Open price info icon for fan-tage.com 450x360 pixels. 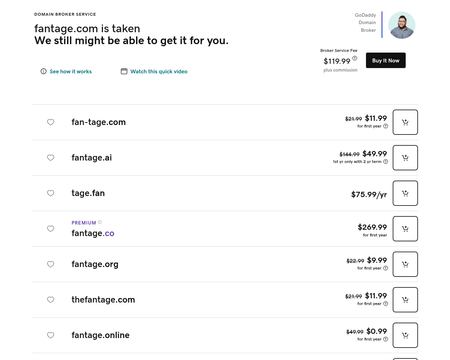386,126
